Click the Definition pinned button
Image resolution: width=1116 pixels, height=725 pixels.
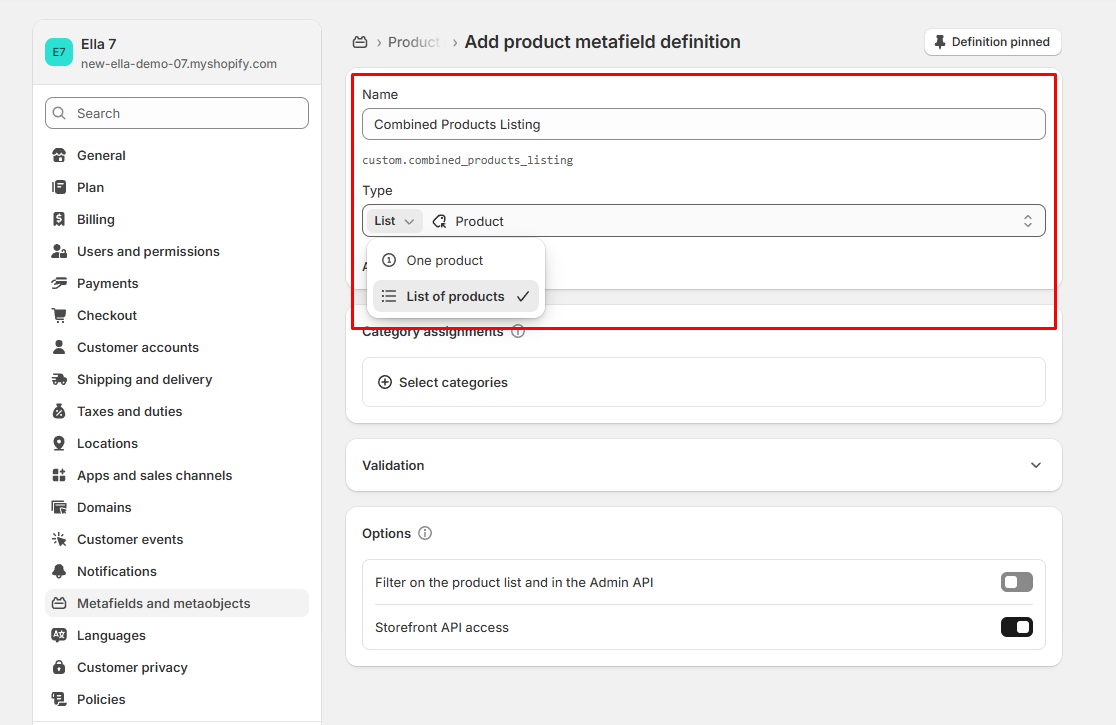point(992,42)
